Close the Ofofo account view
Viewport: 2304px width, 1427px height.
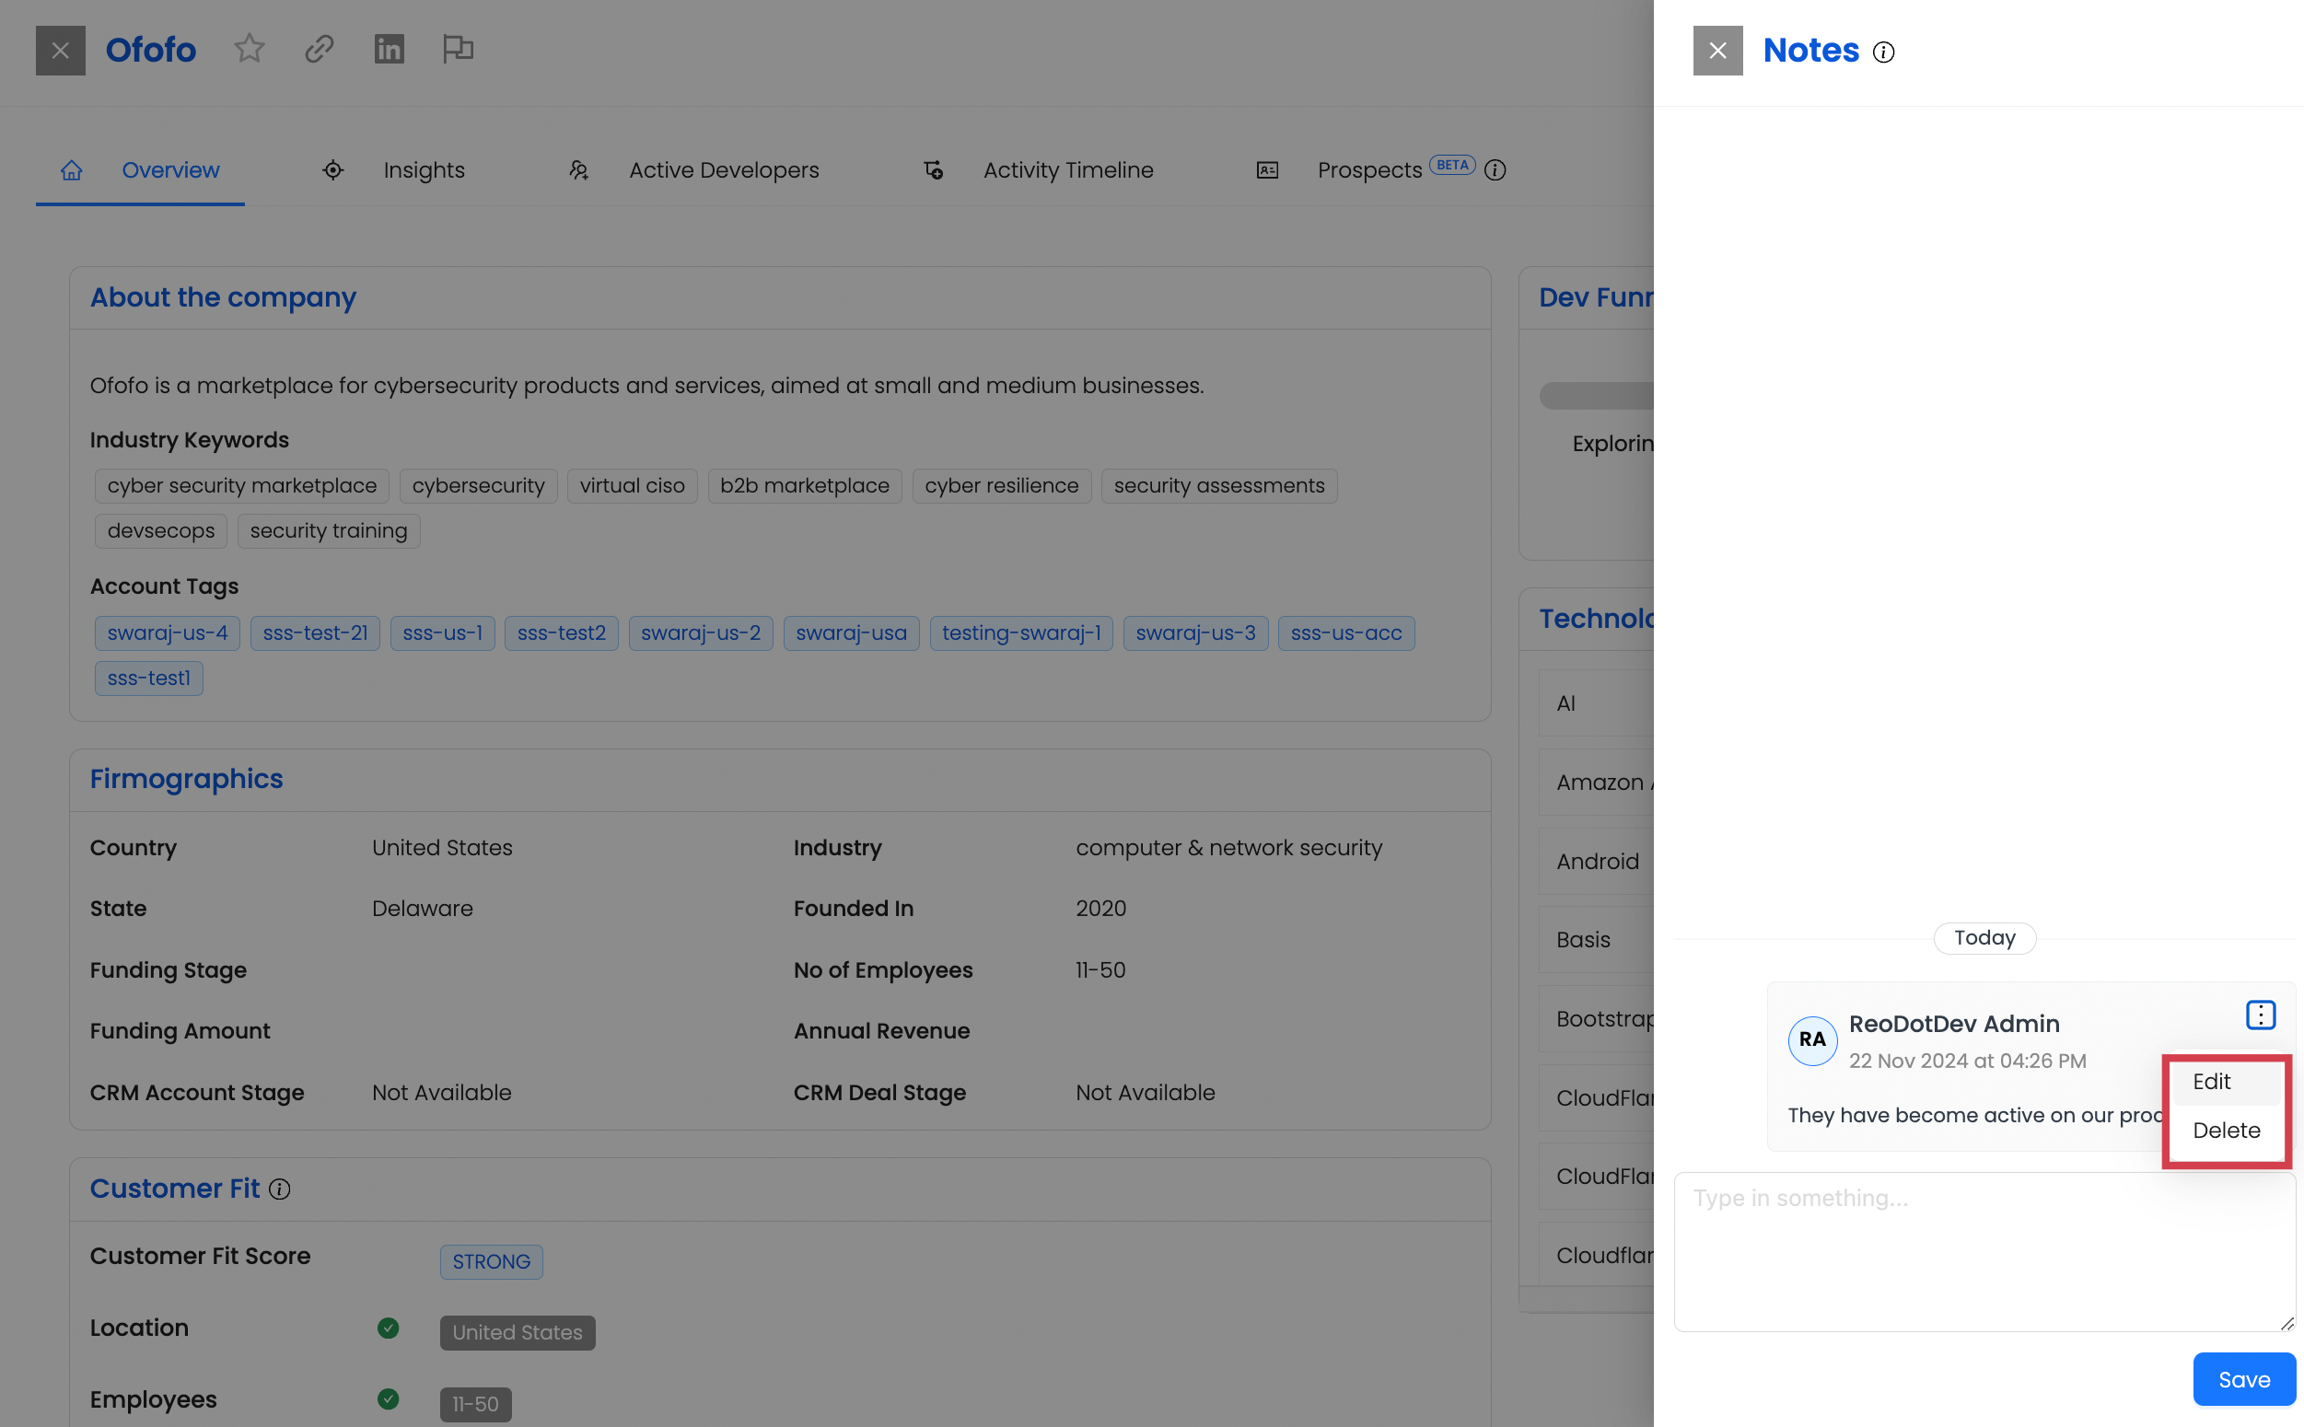tap(60, 51)
